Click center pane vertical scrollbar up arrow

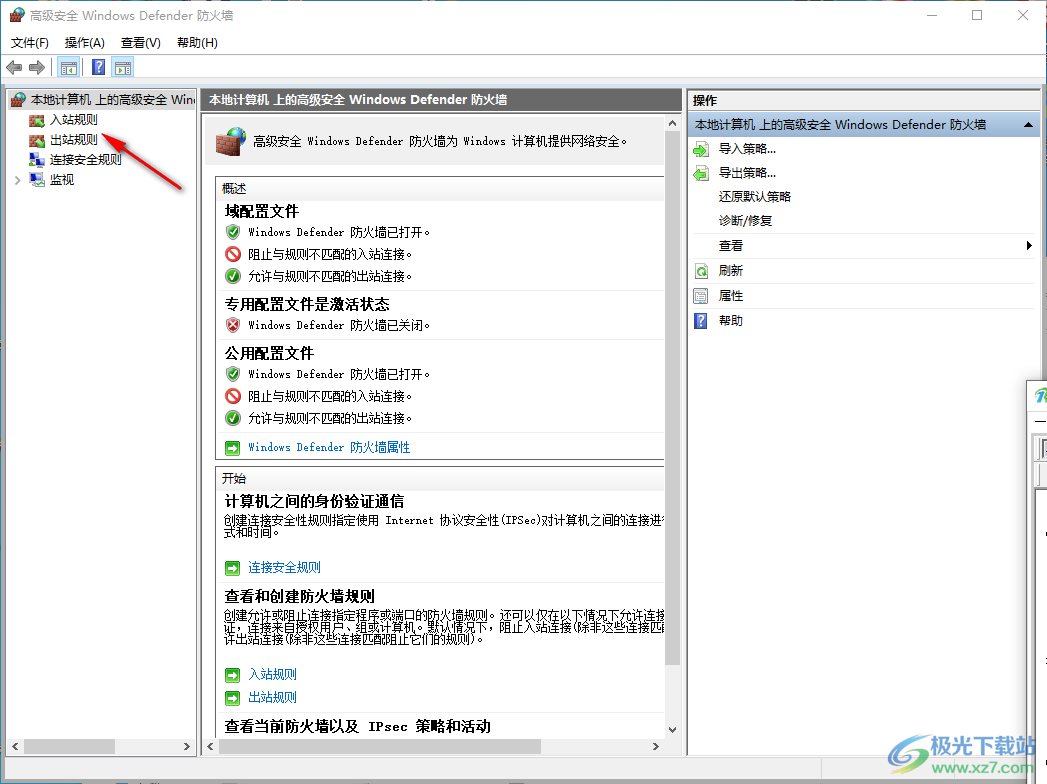coord(672,124)
